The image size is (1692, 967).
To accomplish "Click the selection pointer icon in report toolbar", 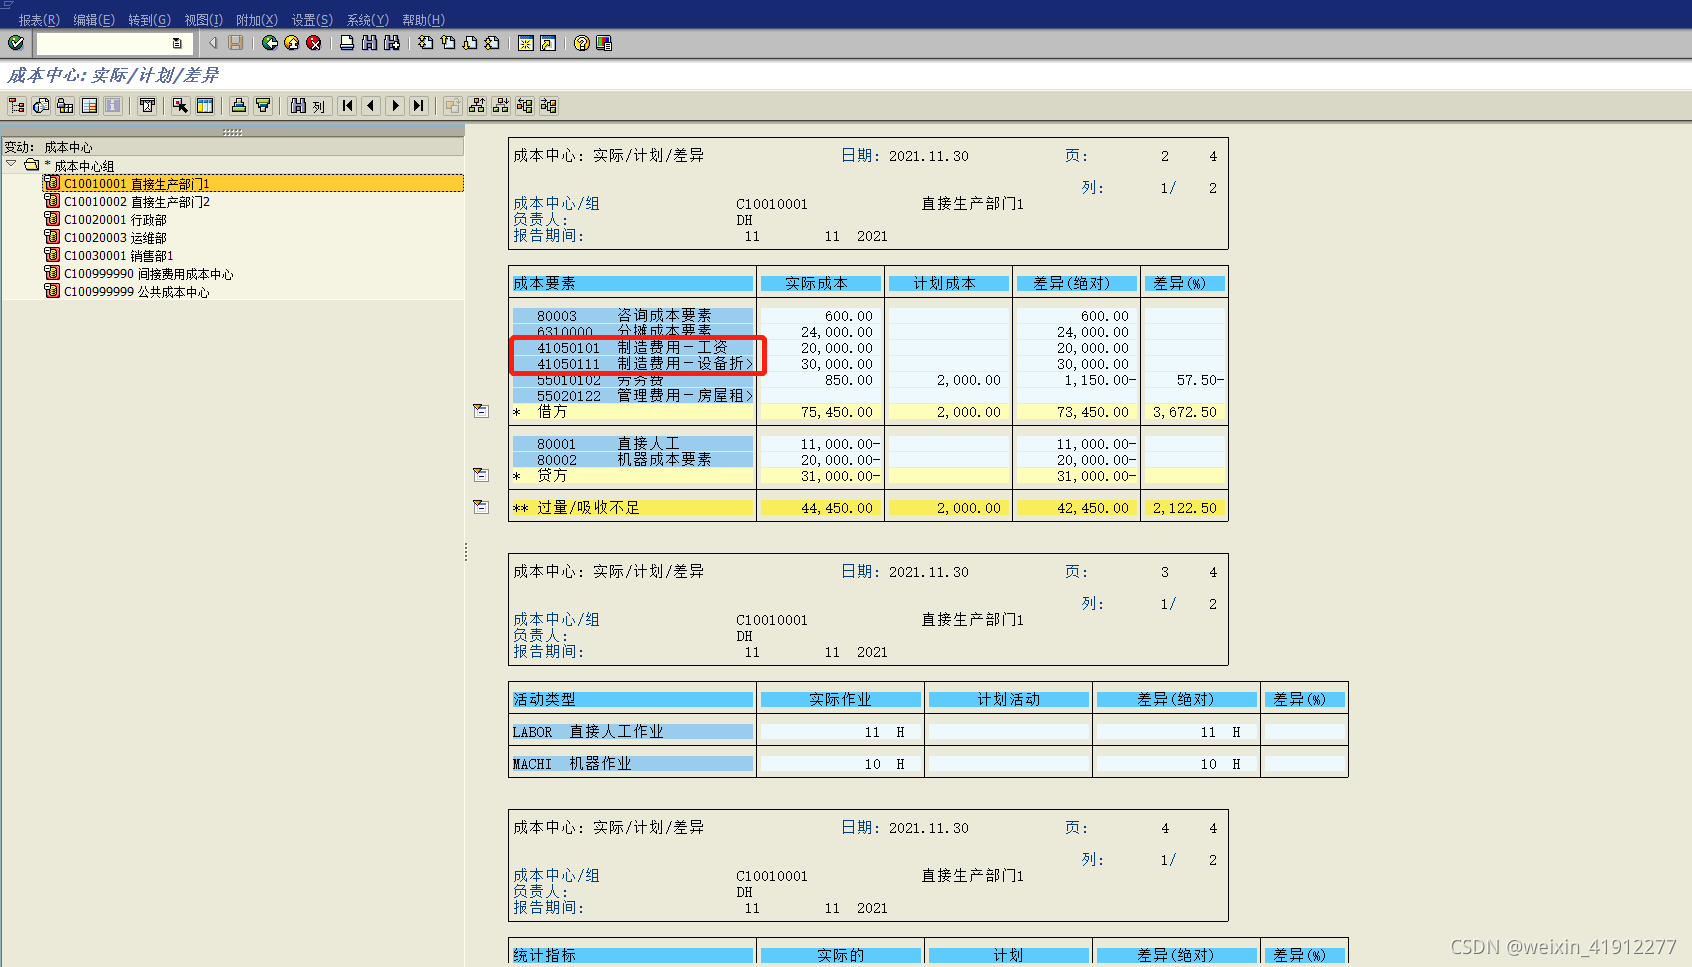I will coord(181,106).
